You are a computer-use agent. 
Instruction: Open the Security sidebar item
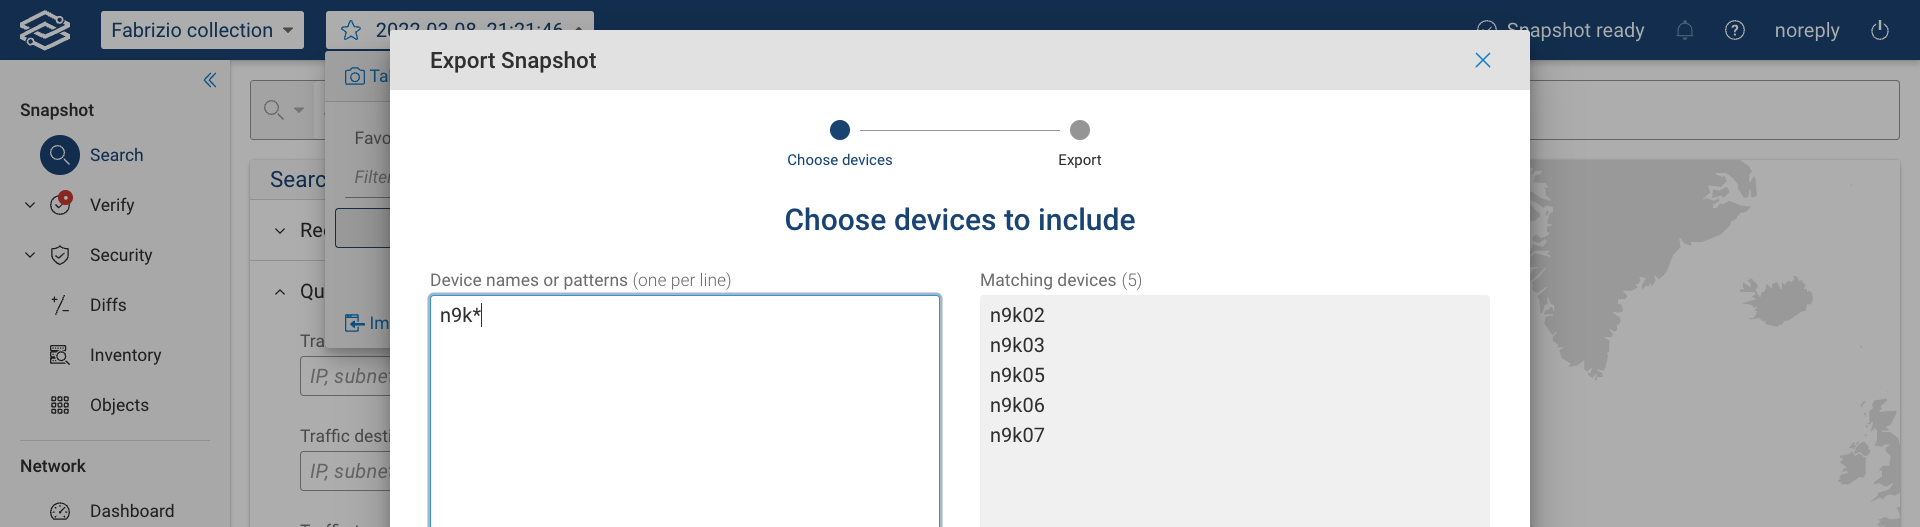point(121,255)
